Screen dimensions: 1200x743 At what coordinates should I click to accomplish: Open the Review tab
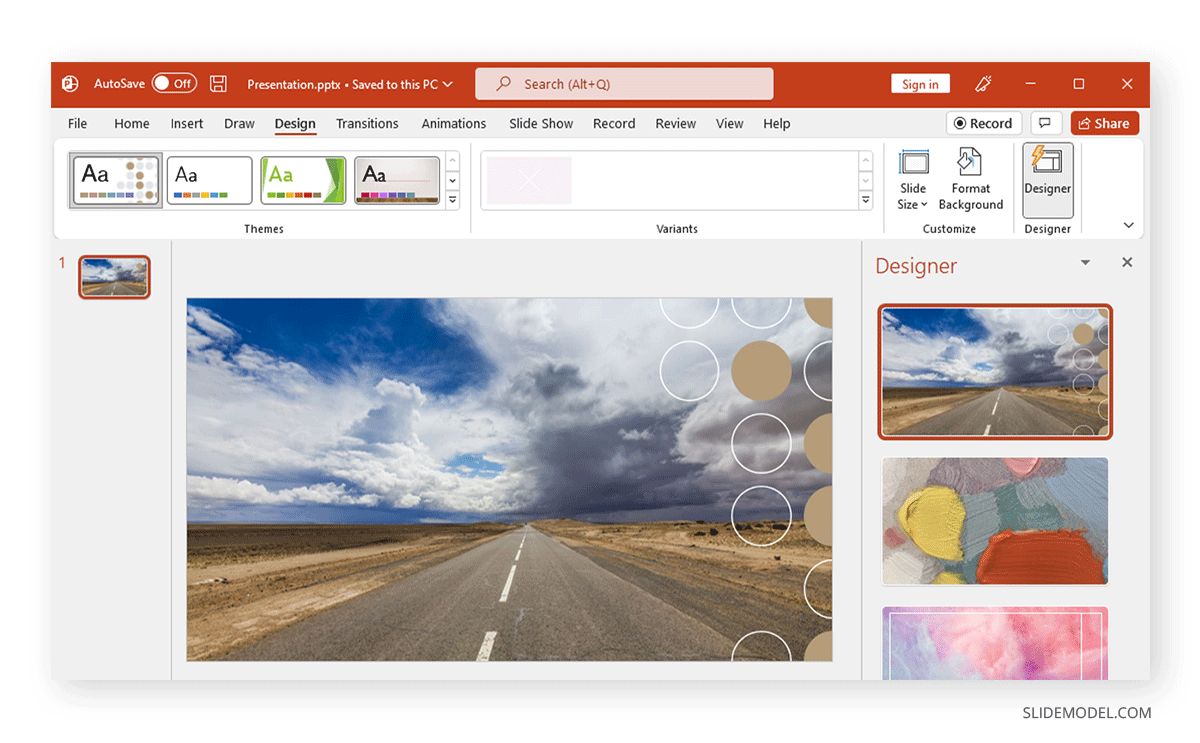point(676,123)
